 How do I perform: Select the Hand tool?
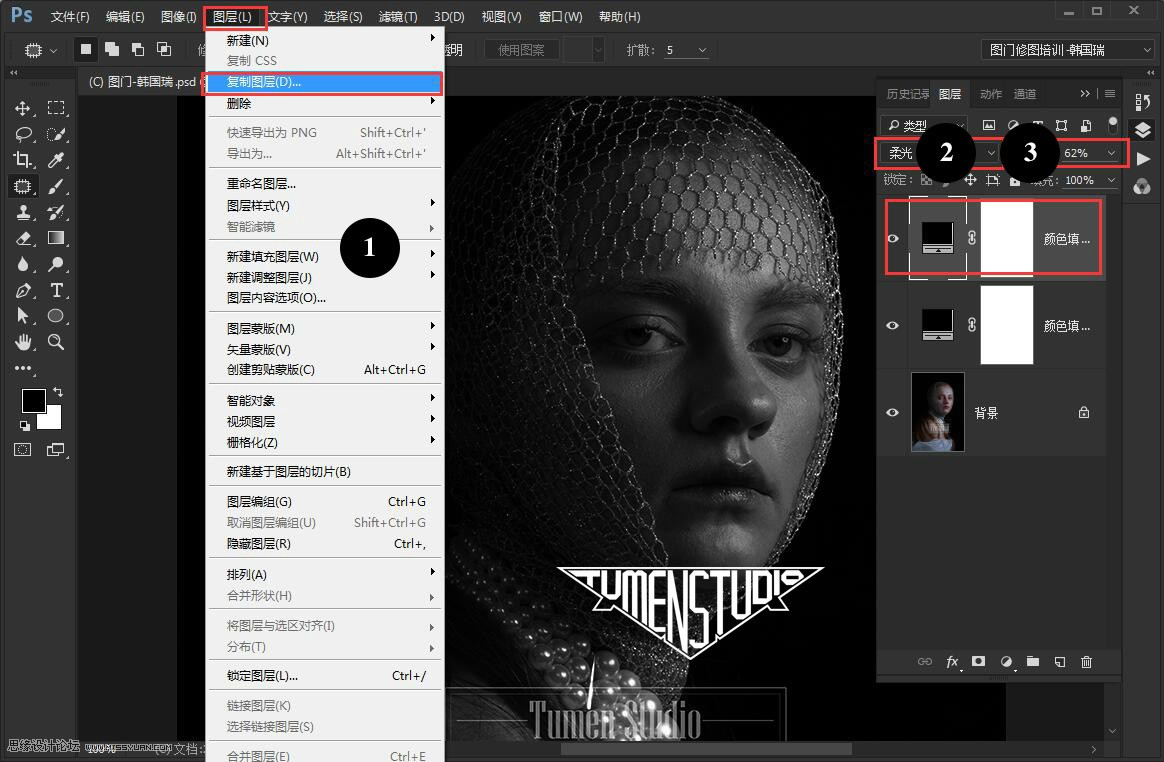pyautogui.click(x=23, y=342)
